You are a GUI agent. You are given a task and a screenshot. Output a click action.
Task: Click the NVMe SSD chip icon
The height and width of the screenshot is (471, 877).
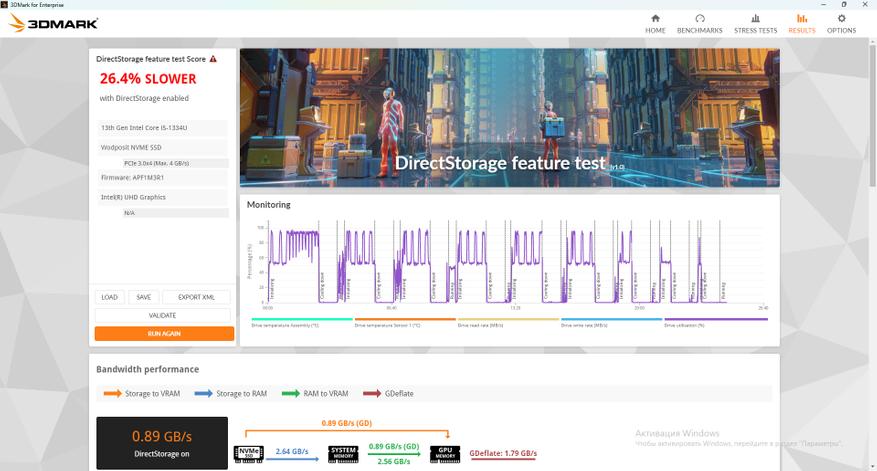248,454
